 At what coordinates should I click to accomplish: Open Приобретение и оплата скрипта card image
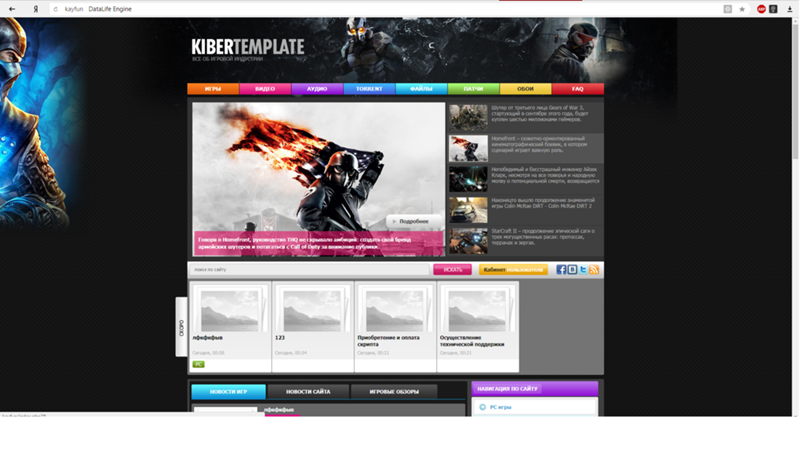(395, 309)
